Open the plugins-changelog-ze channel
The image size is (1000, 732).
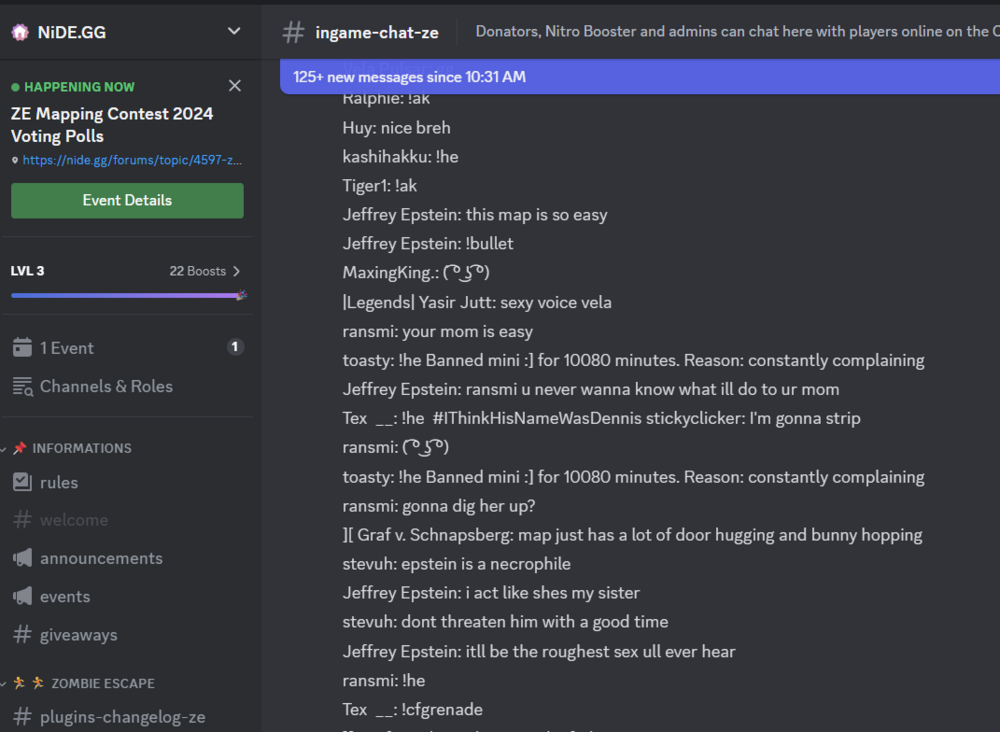122,717
